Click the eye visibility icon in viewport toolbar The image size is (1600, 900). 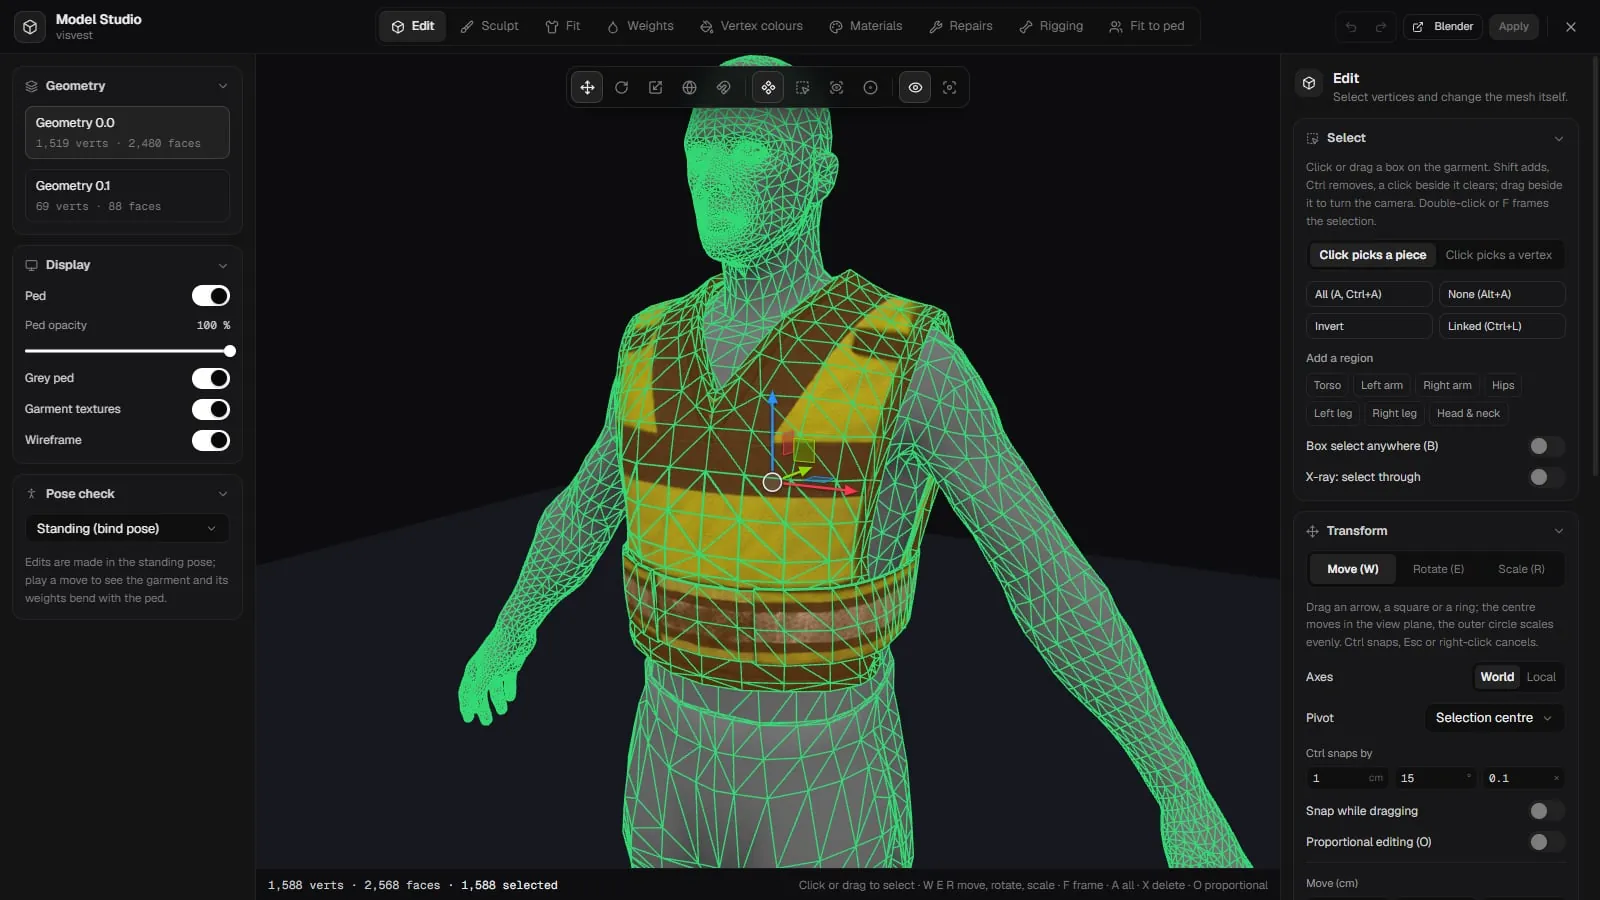coord(915,88)
